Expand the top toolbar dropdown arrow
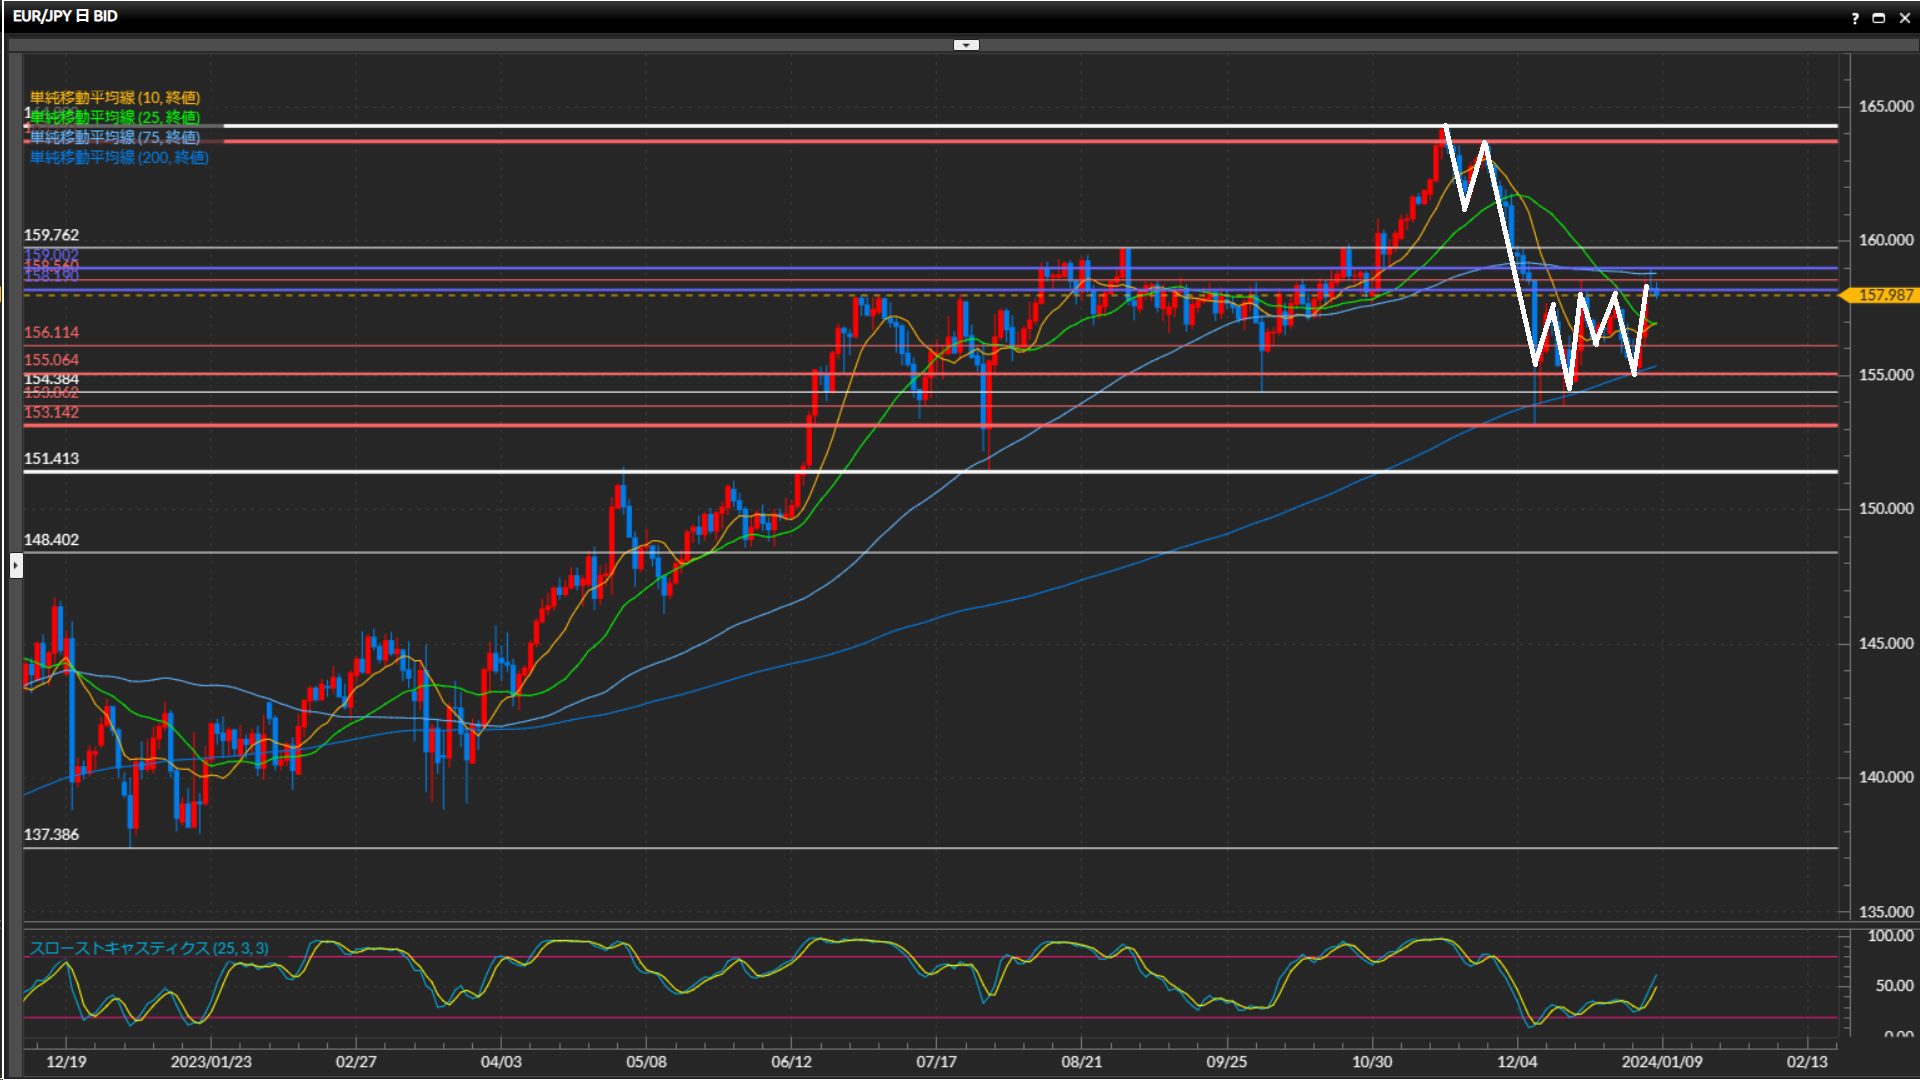Screen dimensions: 1920x1080 (966, 45)
